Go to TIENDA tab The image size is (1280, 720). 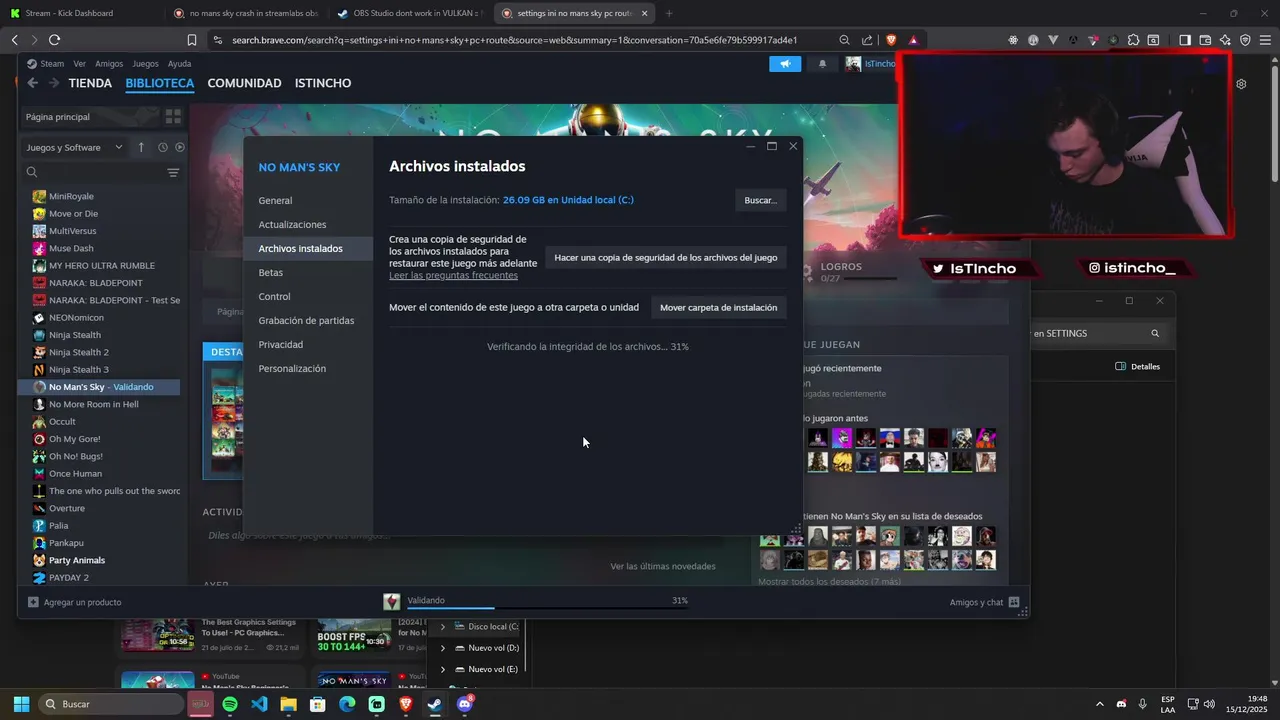[x=90, y=83]
